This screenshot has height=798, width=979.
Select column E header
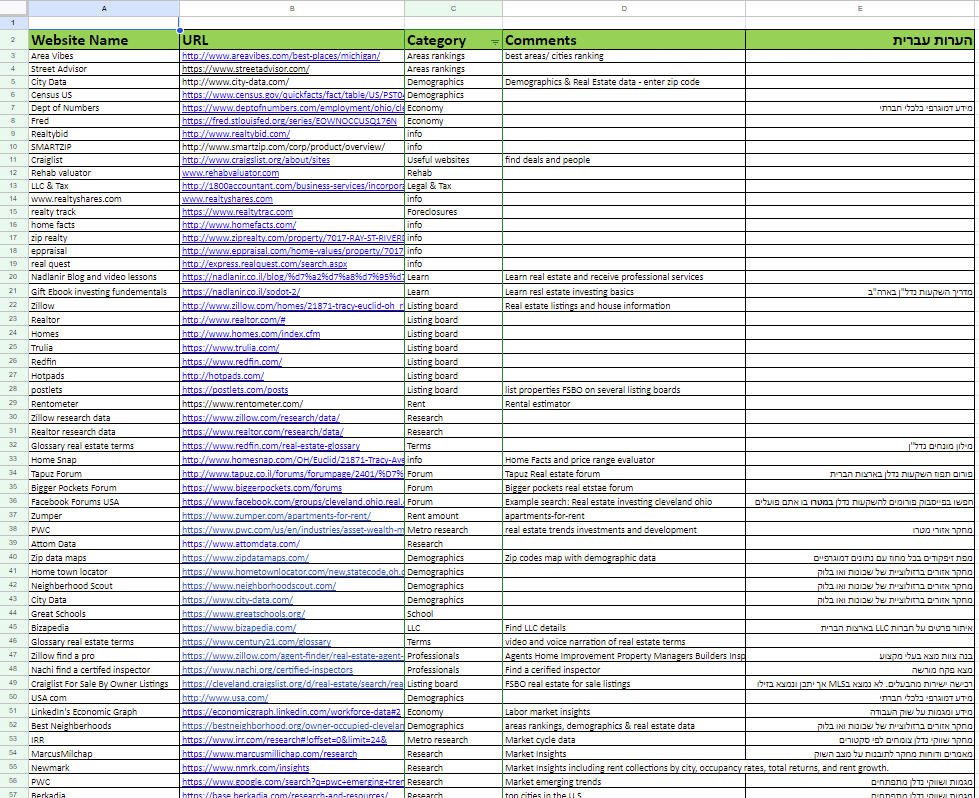point(860,8)
